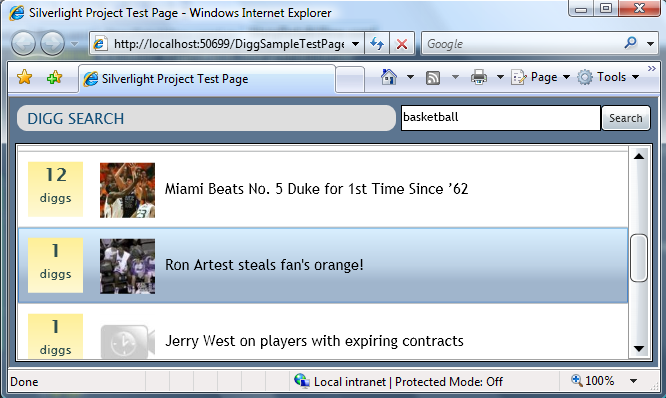Expand the print options dropdown arrow
The image size is (666, 398).
pos(500,77)
